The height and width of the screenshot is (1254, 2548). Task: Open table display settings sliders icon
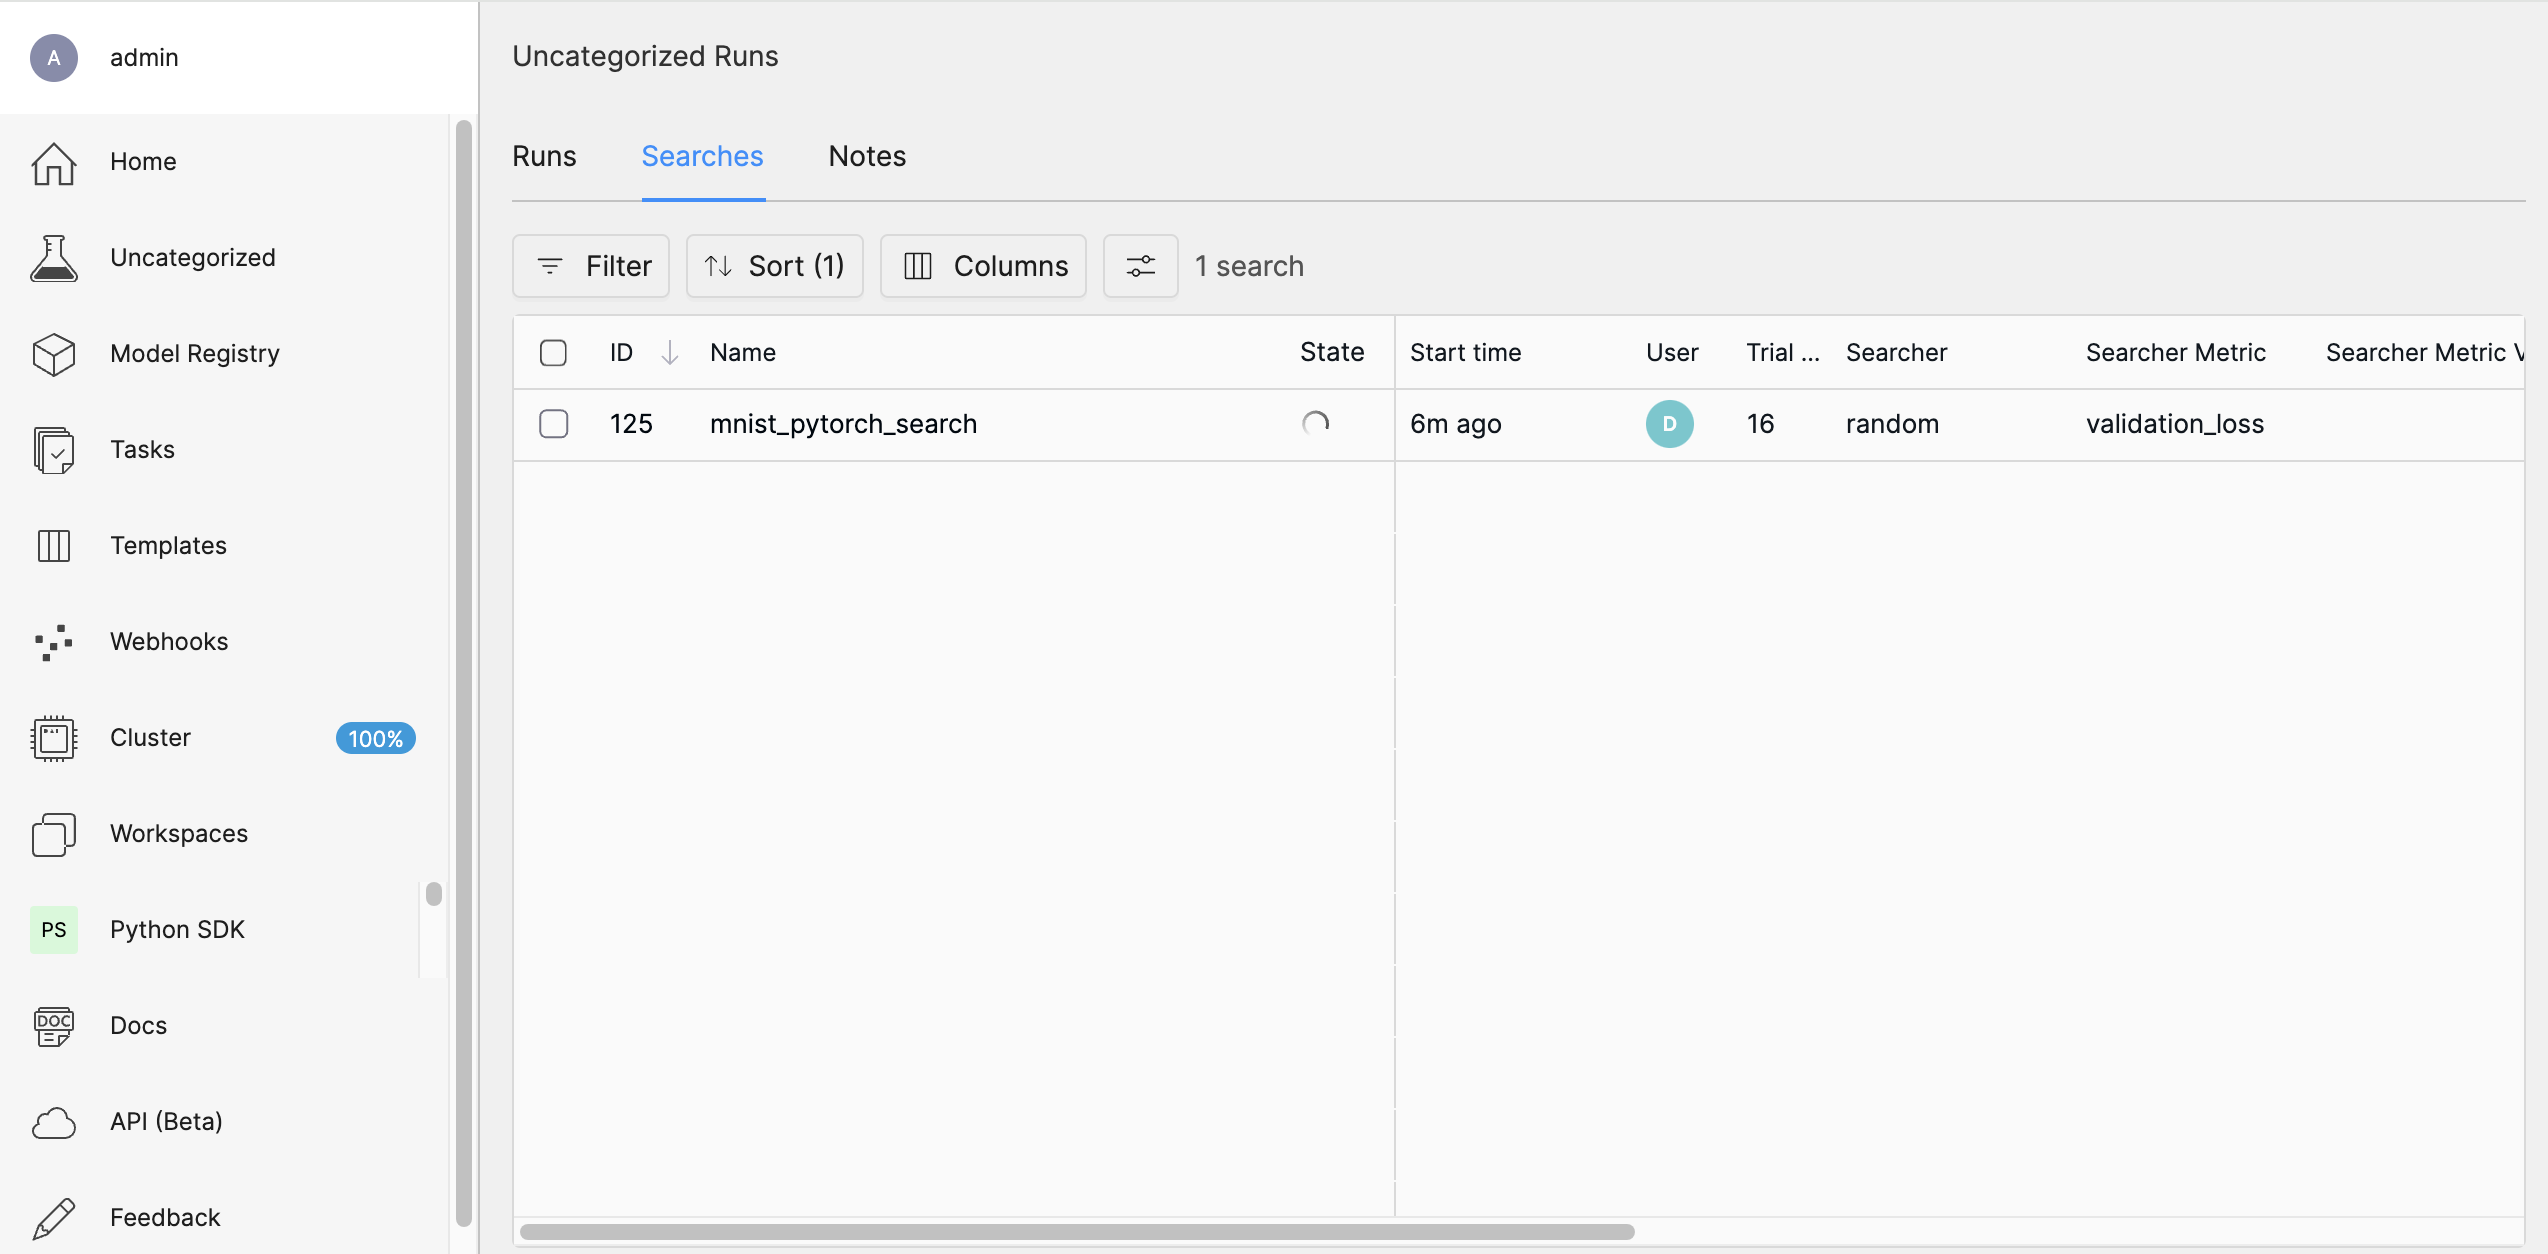coord(1141,266)
